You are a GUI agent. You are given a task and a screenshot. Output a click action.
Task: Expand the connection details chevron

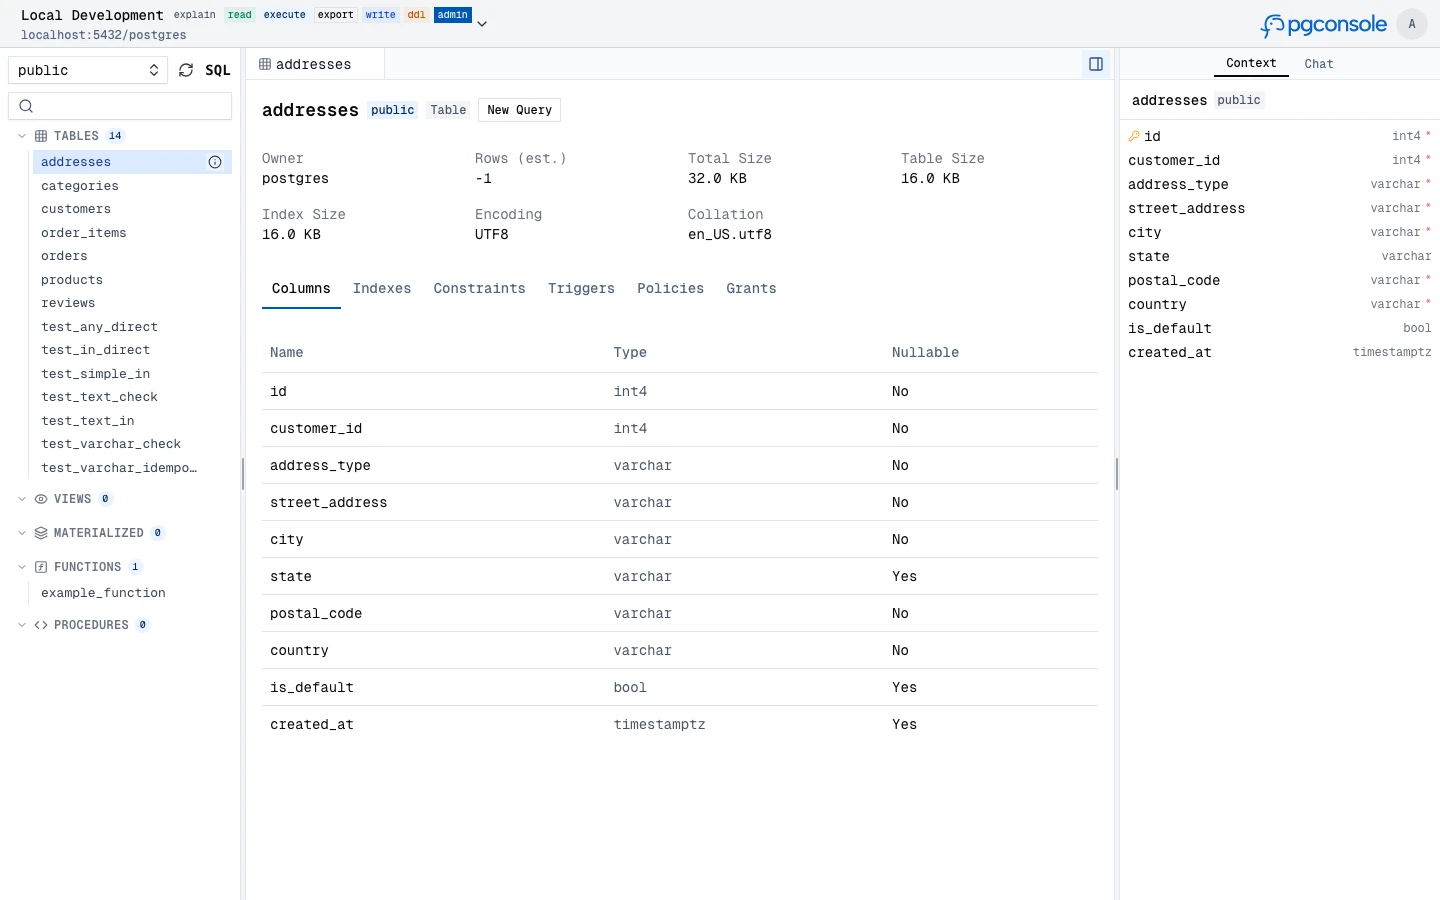482,23
